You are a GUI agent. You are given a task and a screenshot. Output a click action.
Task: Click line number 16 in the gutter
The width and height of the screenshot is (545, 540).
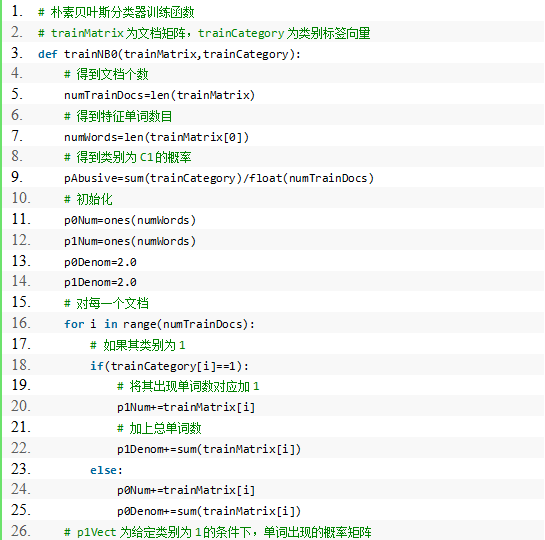coord(21,324)
